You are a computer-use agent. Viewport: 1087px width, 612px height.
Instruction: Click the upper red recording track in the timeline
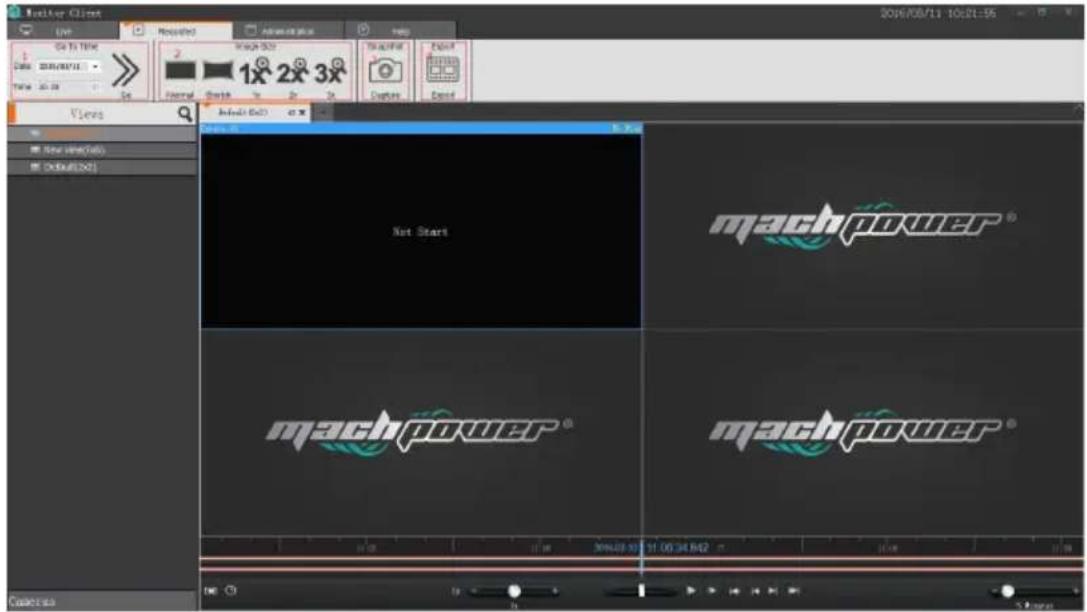pyautogui.click(x=641, y=559)
